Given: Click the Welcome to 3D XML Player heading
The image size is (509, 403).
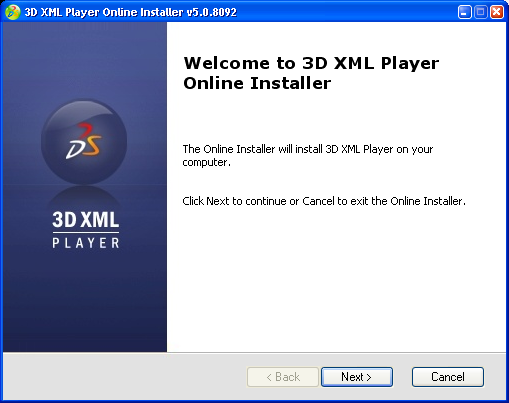Looking at the screenshot, I should click(311, 63).
